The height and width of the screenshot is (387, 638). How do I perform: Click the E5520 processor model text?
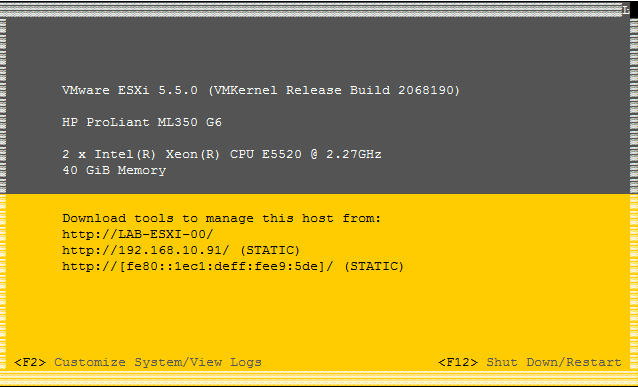coord(282,154)
